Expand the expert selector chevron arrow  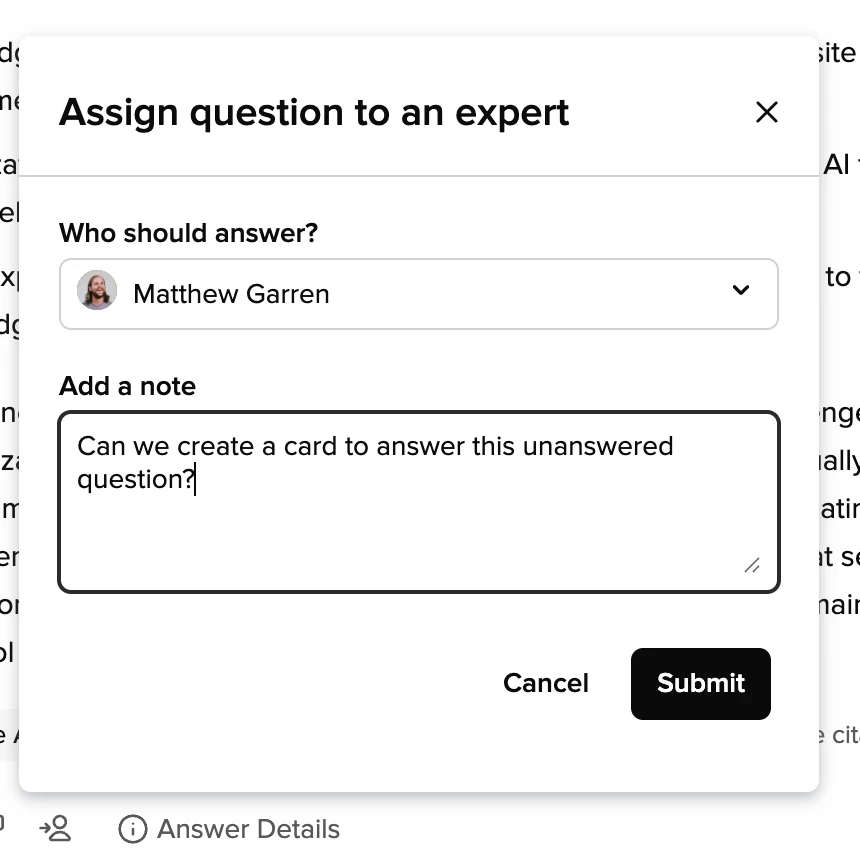tap(741, 290)
